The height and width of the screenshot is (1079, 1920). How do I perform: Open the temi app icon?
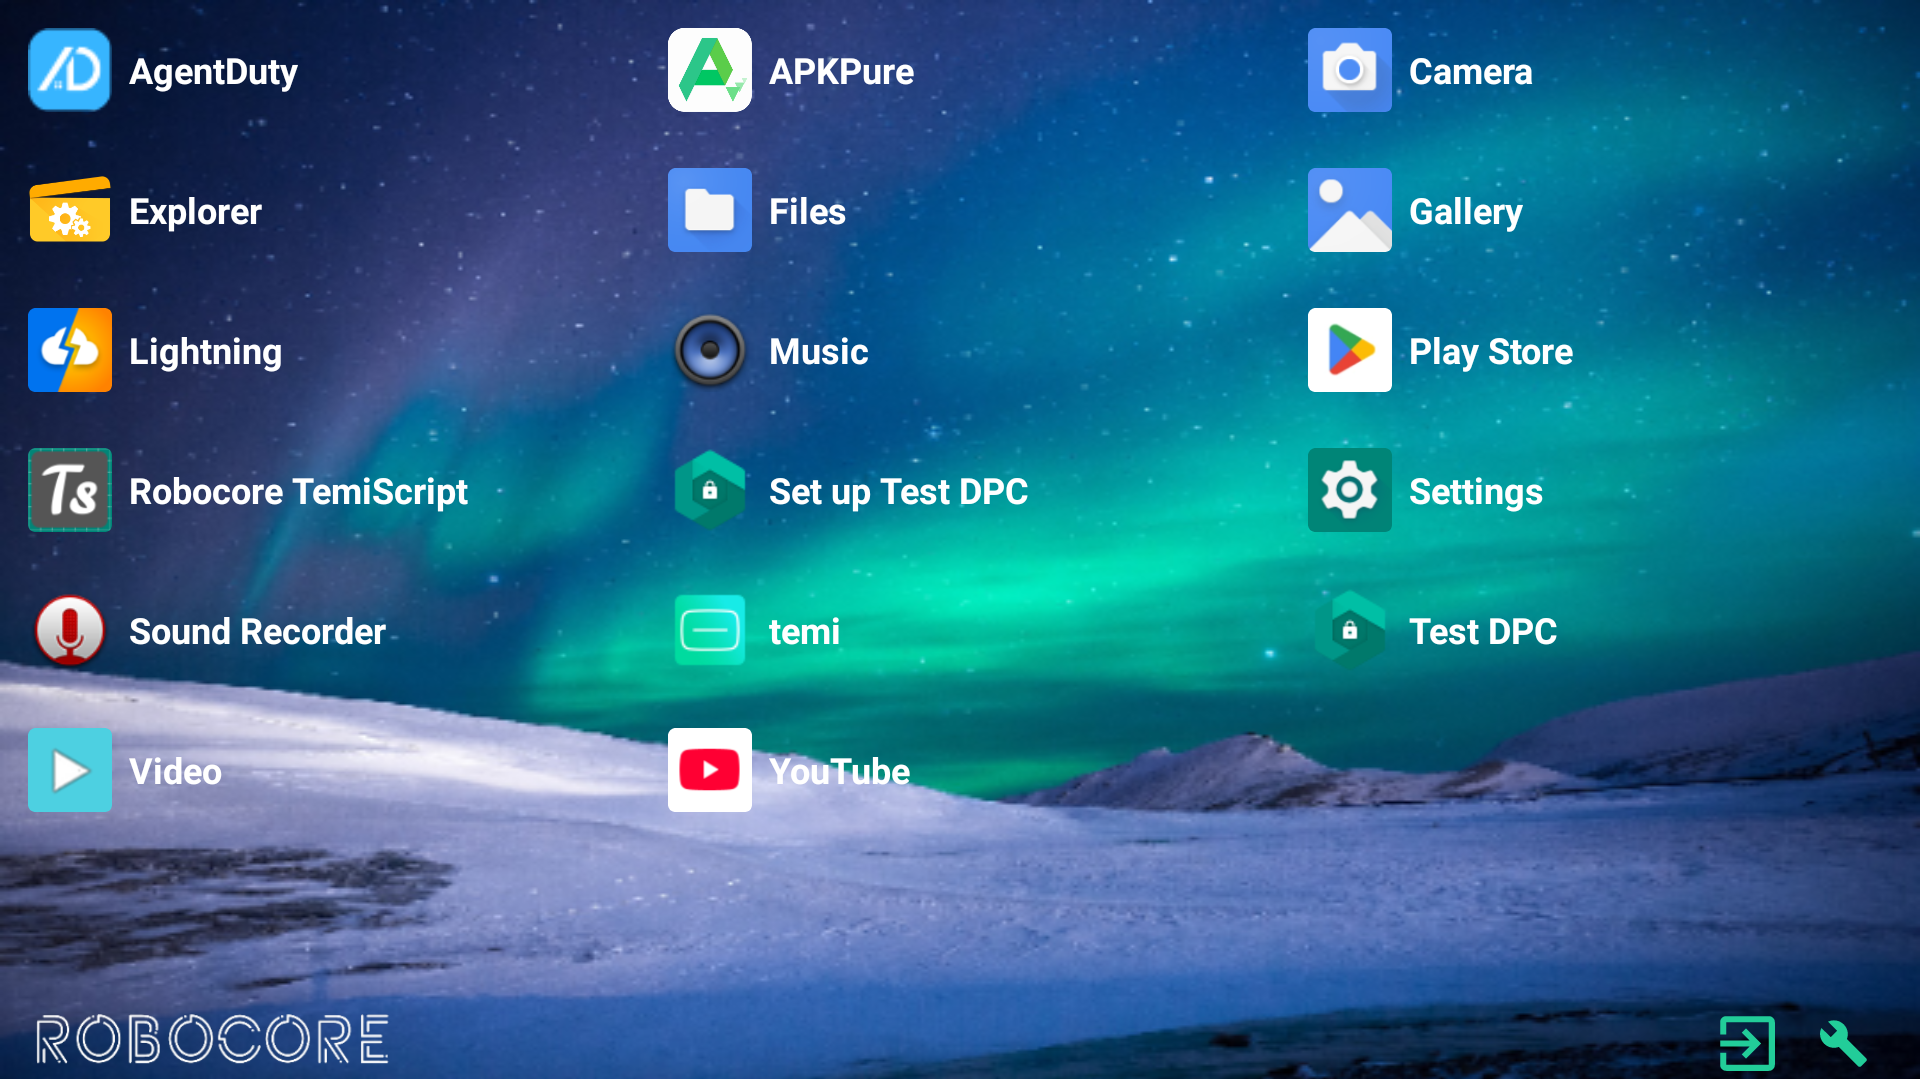[x=710, y=630]
